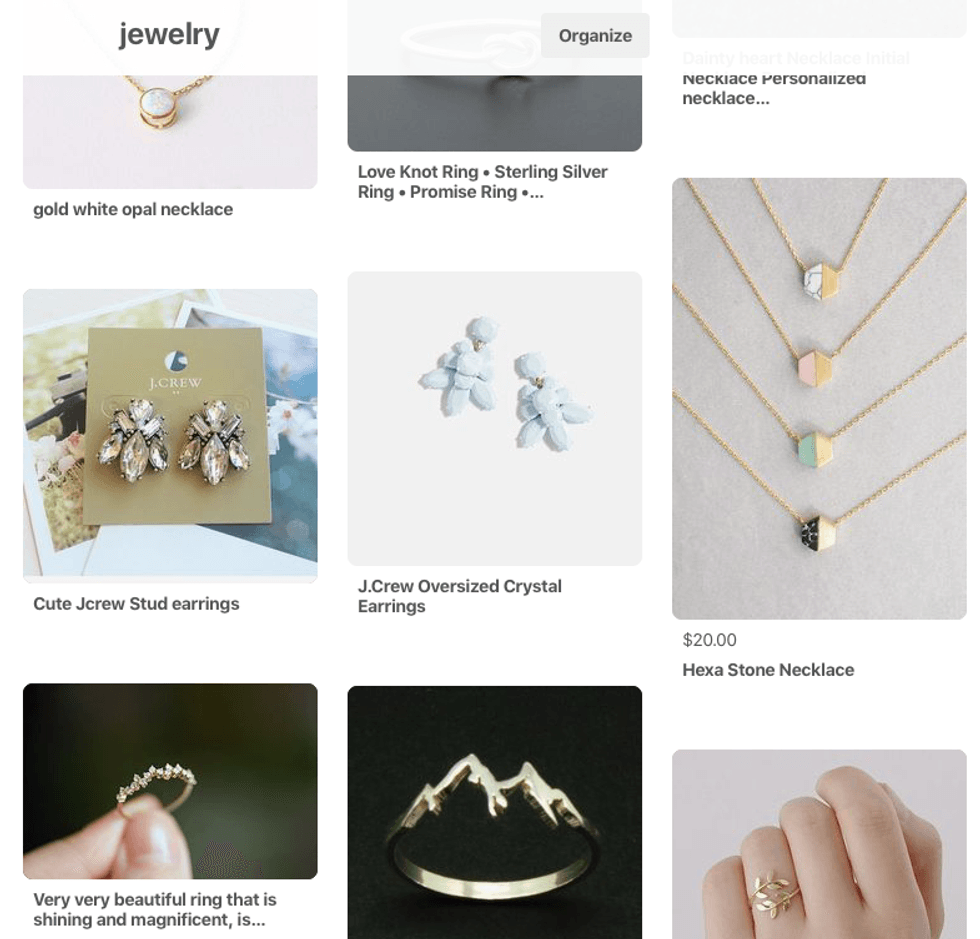The width and height of the screenshot is (980, 939).
Task: Open the leaf ring on hand image
Action: [819, 844]
